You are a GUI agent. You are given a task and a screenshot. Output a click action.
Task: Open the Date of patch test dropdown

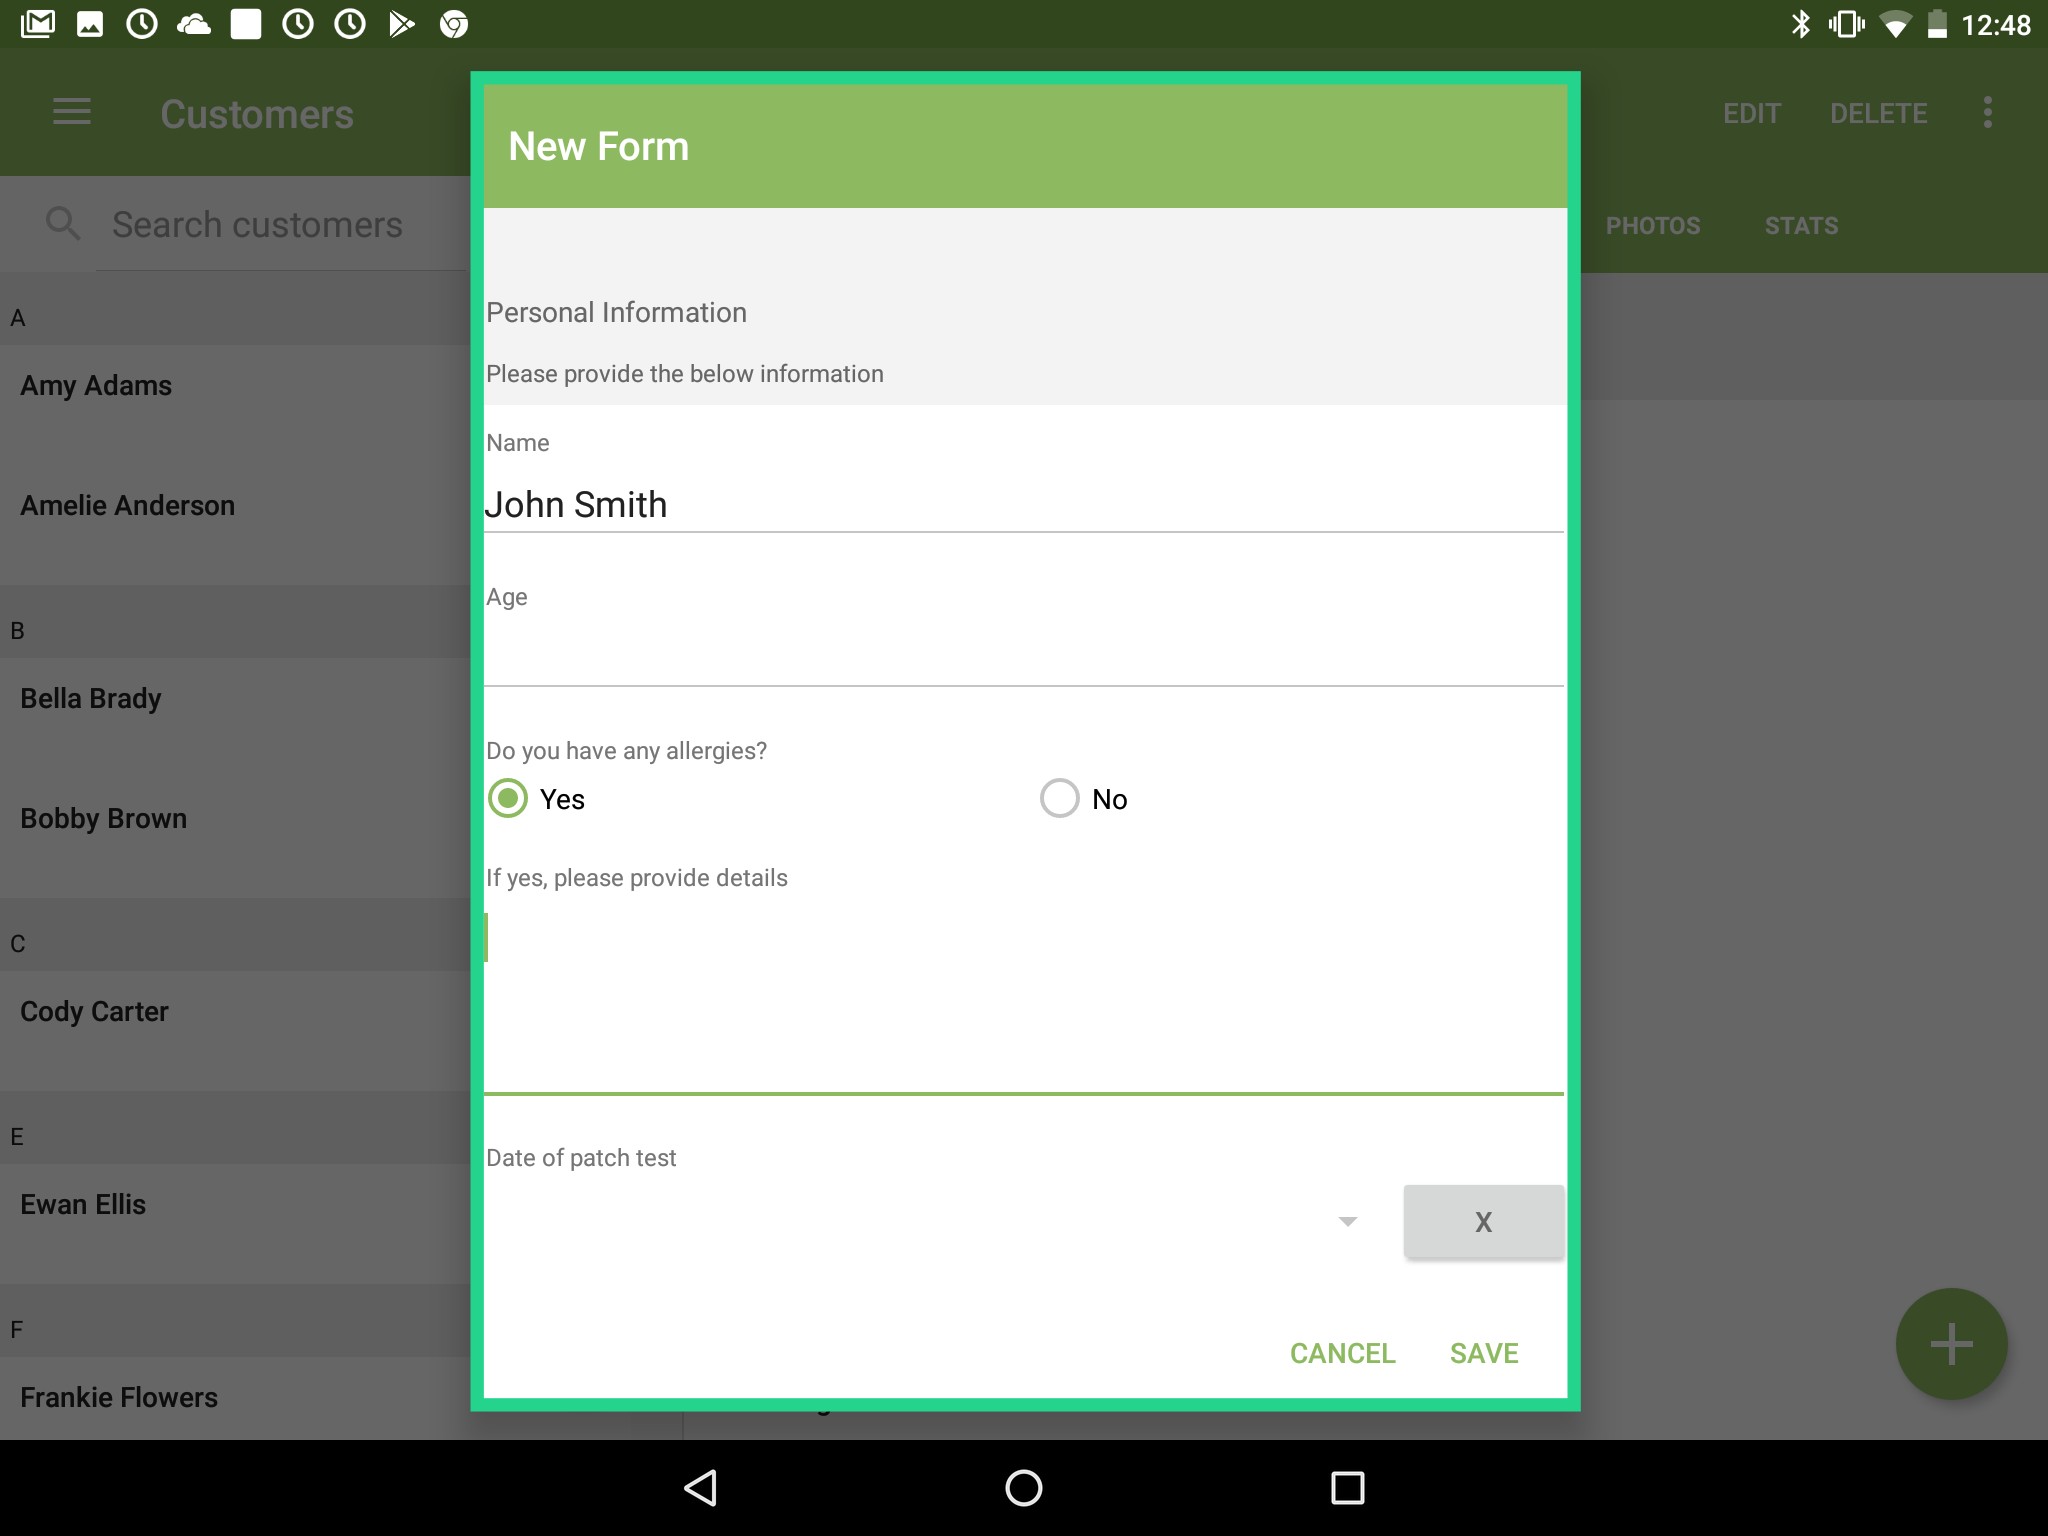coord(1346,1220)
